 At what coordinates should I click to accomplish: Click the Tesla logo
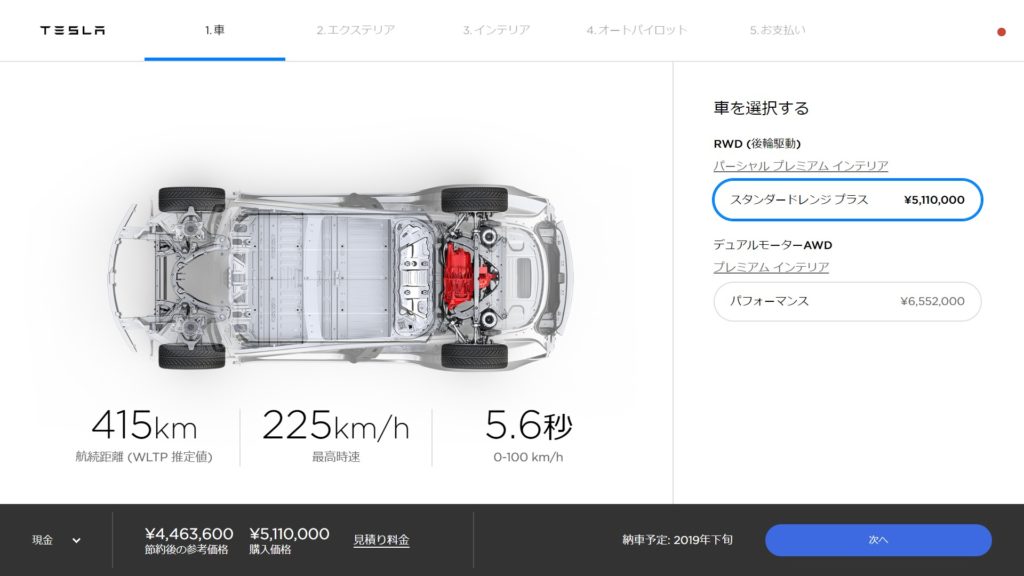pos(72,30)
